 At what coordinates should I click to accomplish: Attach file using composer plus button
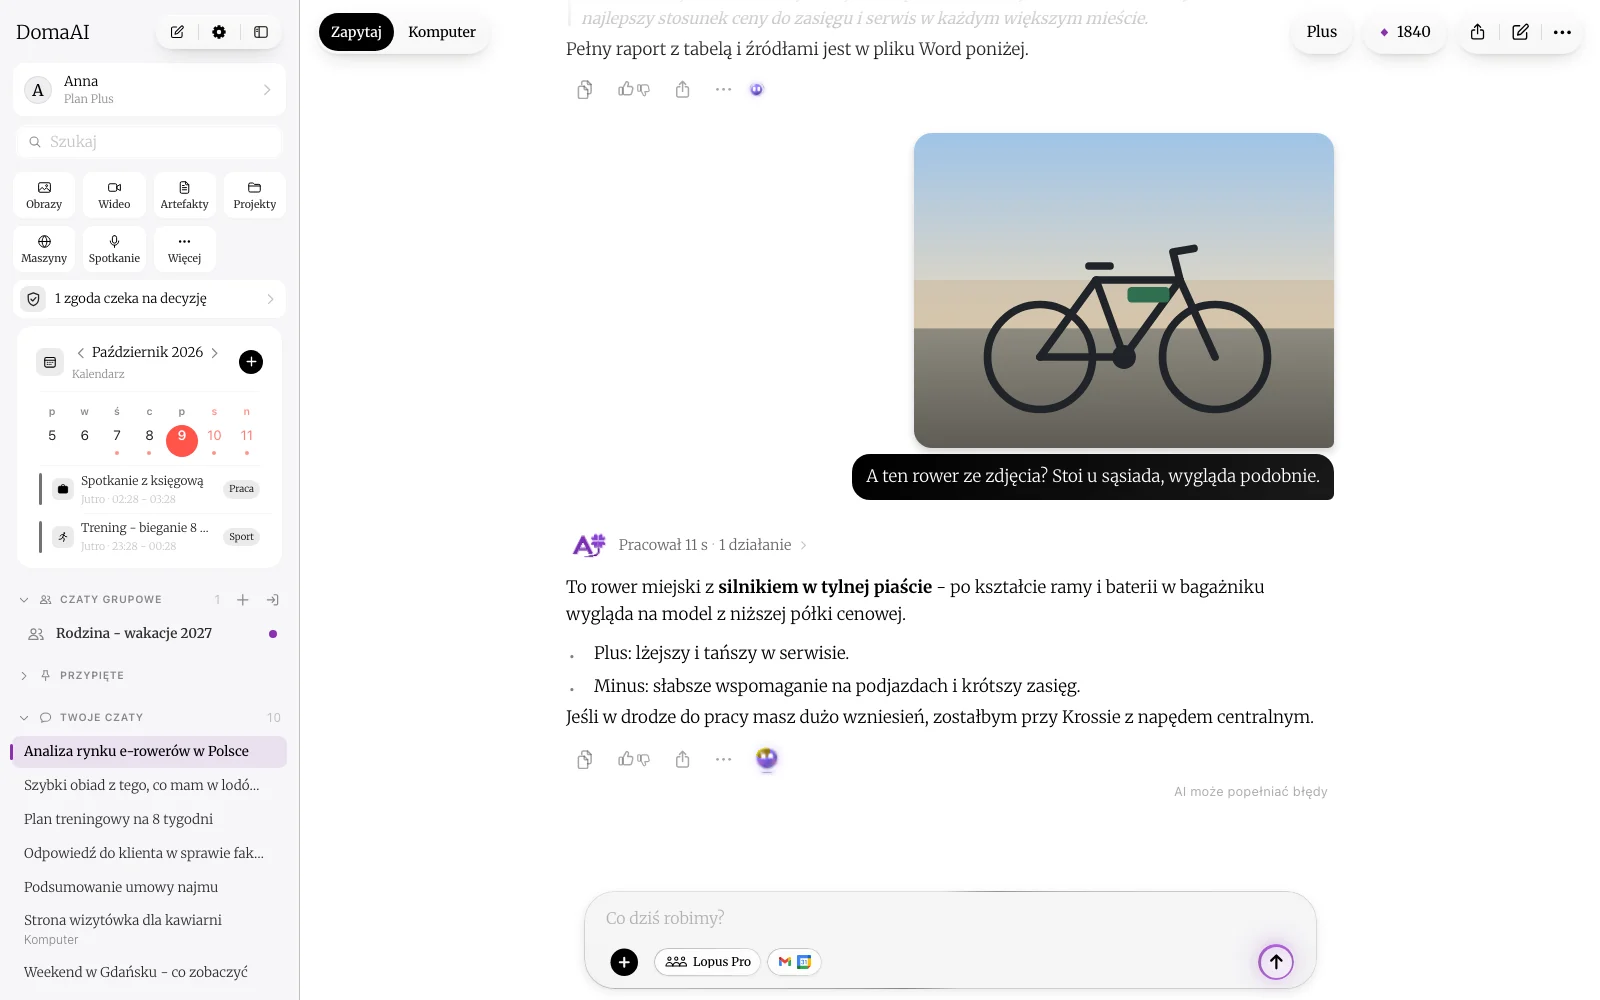click(x=624, y=962)
